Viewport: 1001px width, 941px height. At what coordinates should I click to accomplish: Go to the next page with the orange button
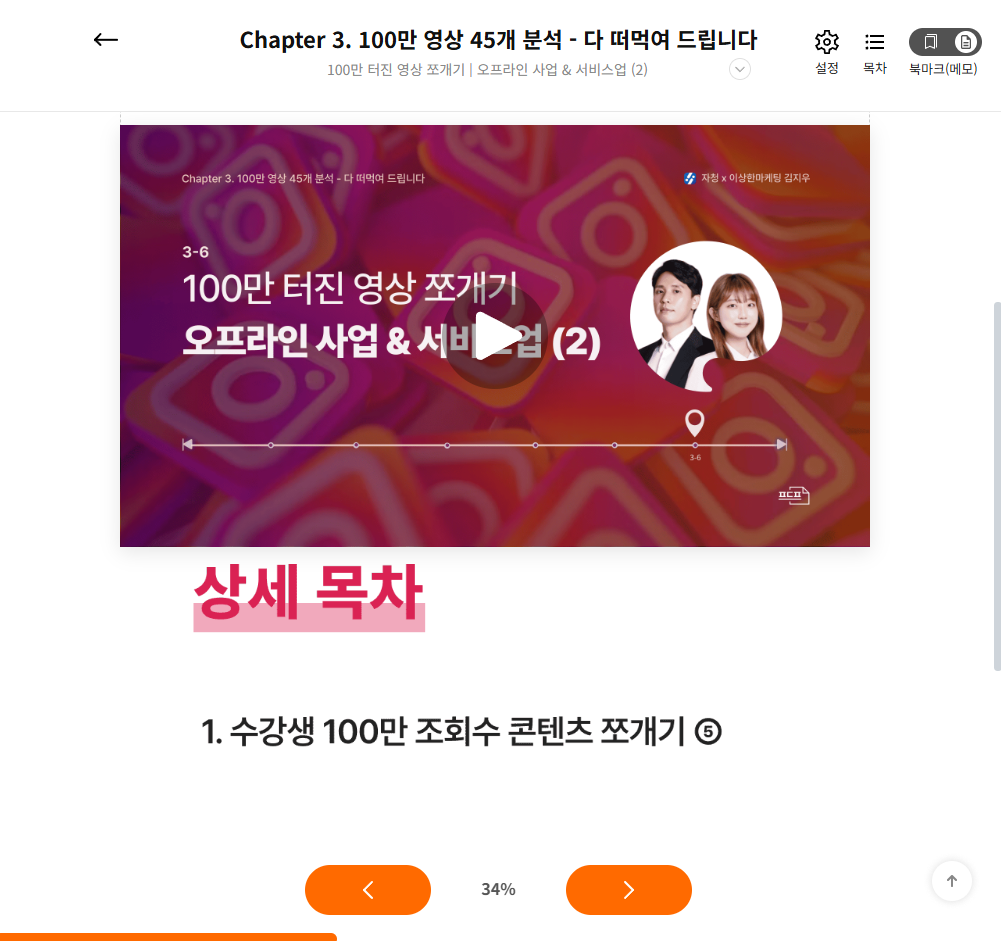click(x=629, y=889)
